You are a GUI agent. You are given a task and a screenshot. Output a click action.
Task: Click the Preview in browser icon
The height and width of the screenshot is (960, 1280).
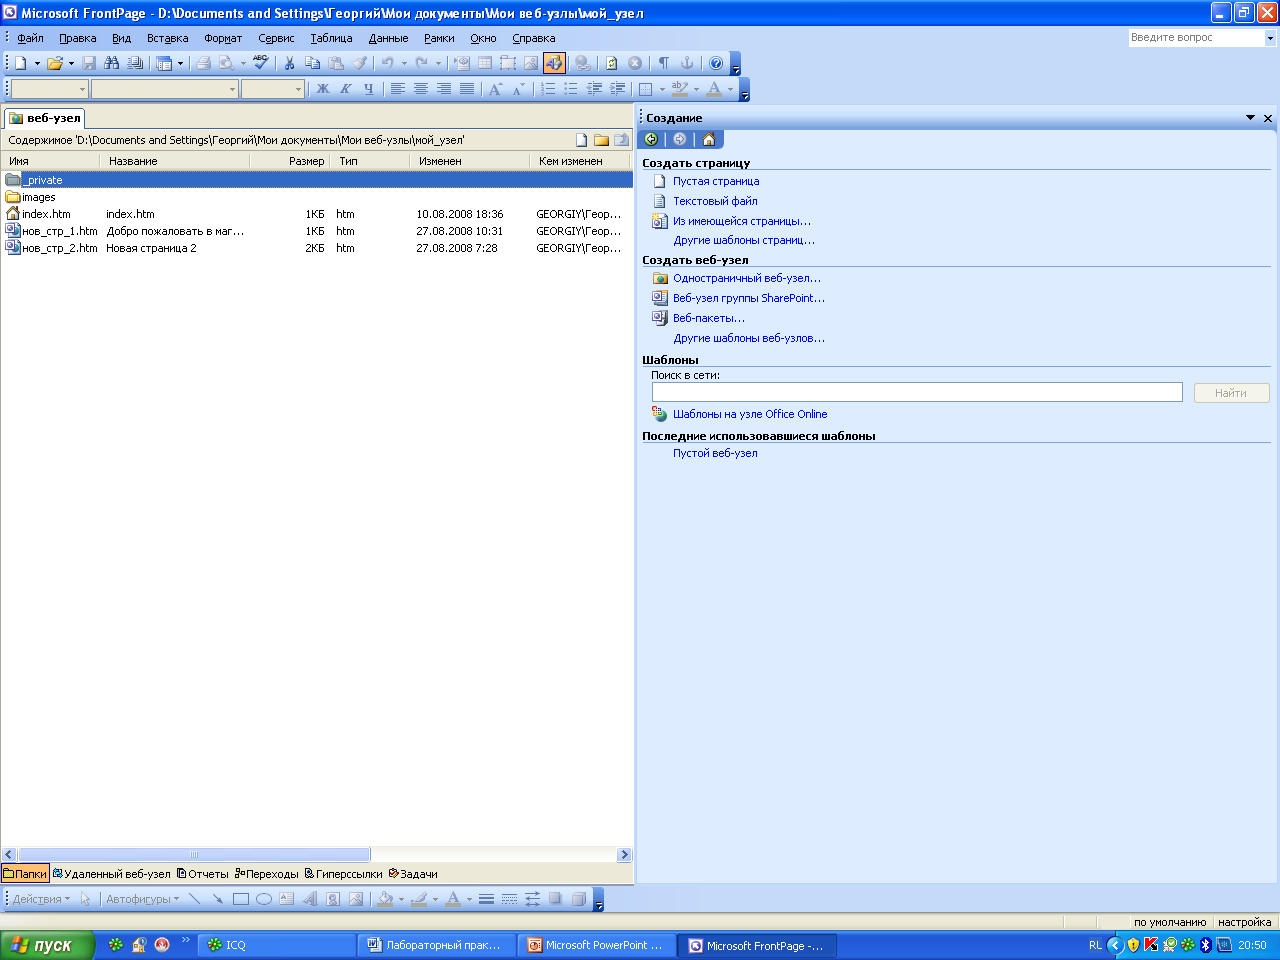coord(227,63)
